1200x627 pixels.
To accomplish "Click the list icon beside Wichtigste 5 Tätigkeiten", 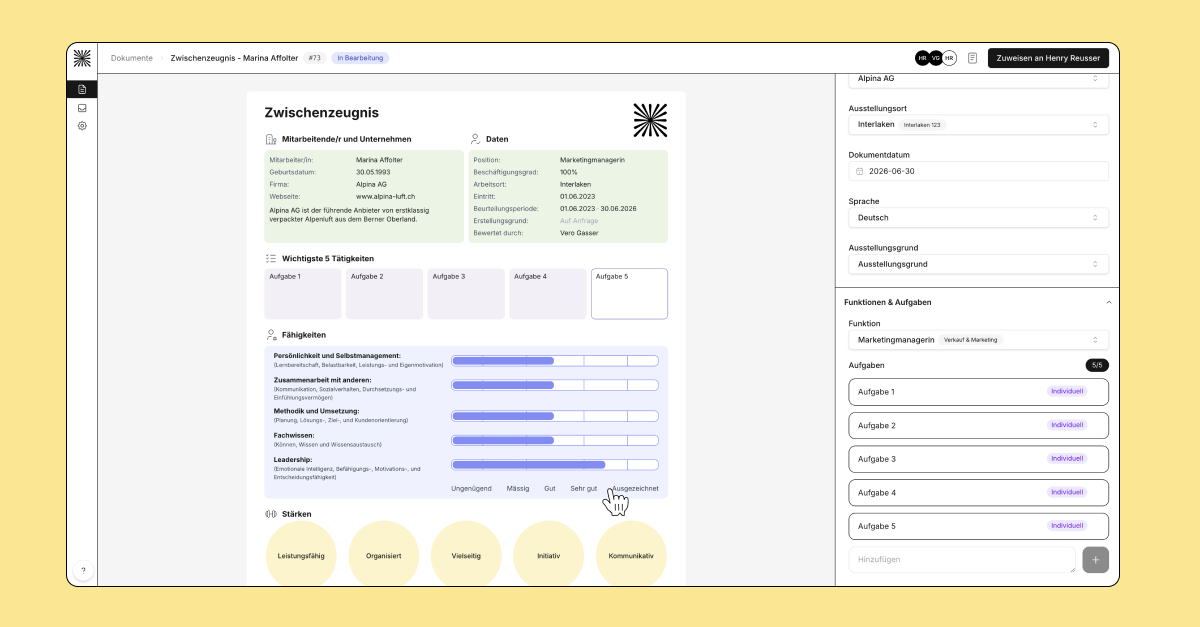I will [271, 258].
